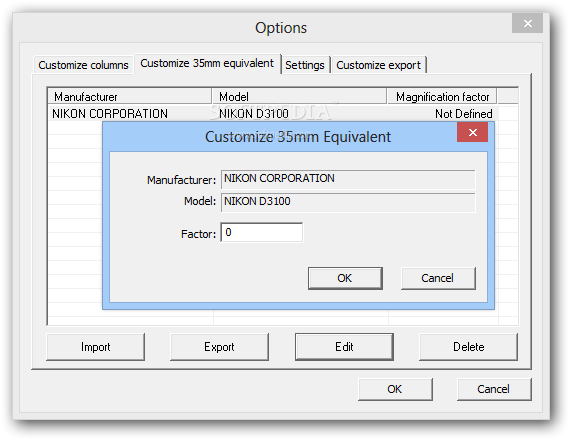Click the Factor input field
Screen dimensions: 570x440
tap(261, 232)
